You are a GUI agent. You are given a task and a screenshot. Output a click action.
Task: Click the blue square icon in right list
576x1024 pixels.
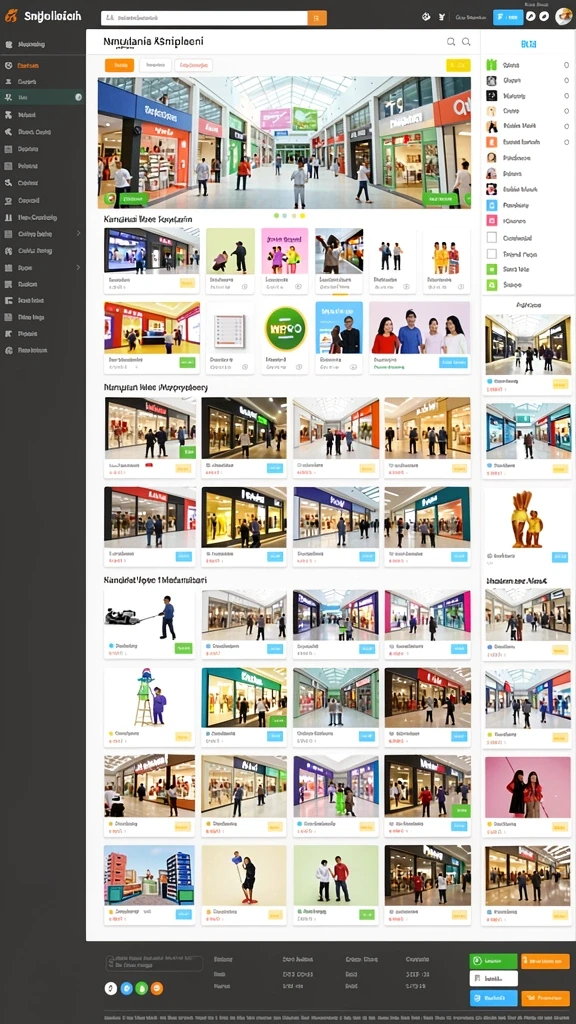click(492, 205)
